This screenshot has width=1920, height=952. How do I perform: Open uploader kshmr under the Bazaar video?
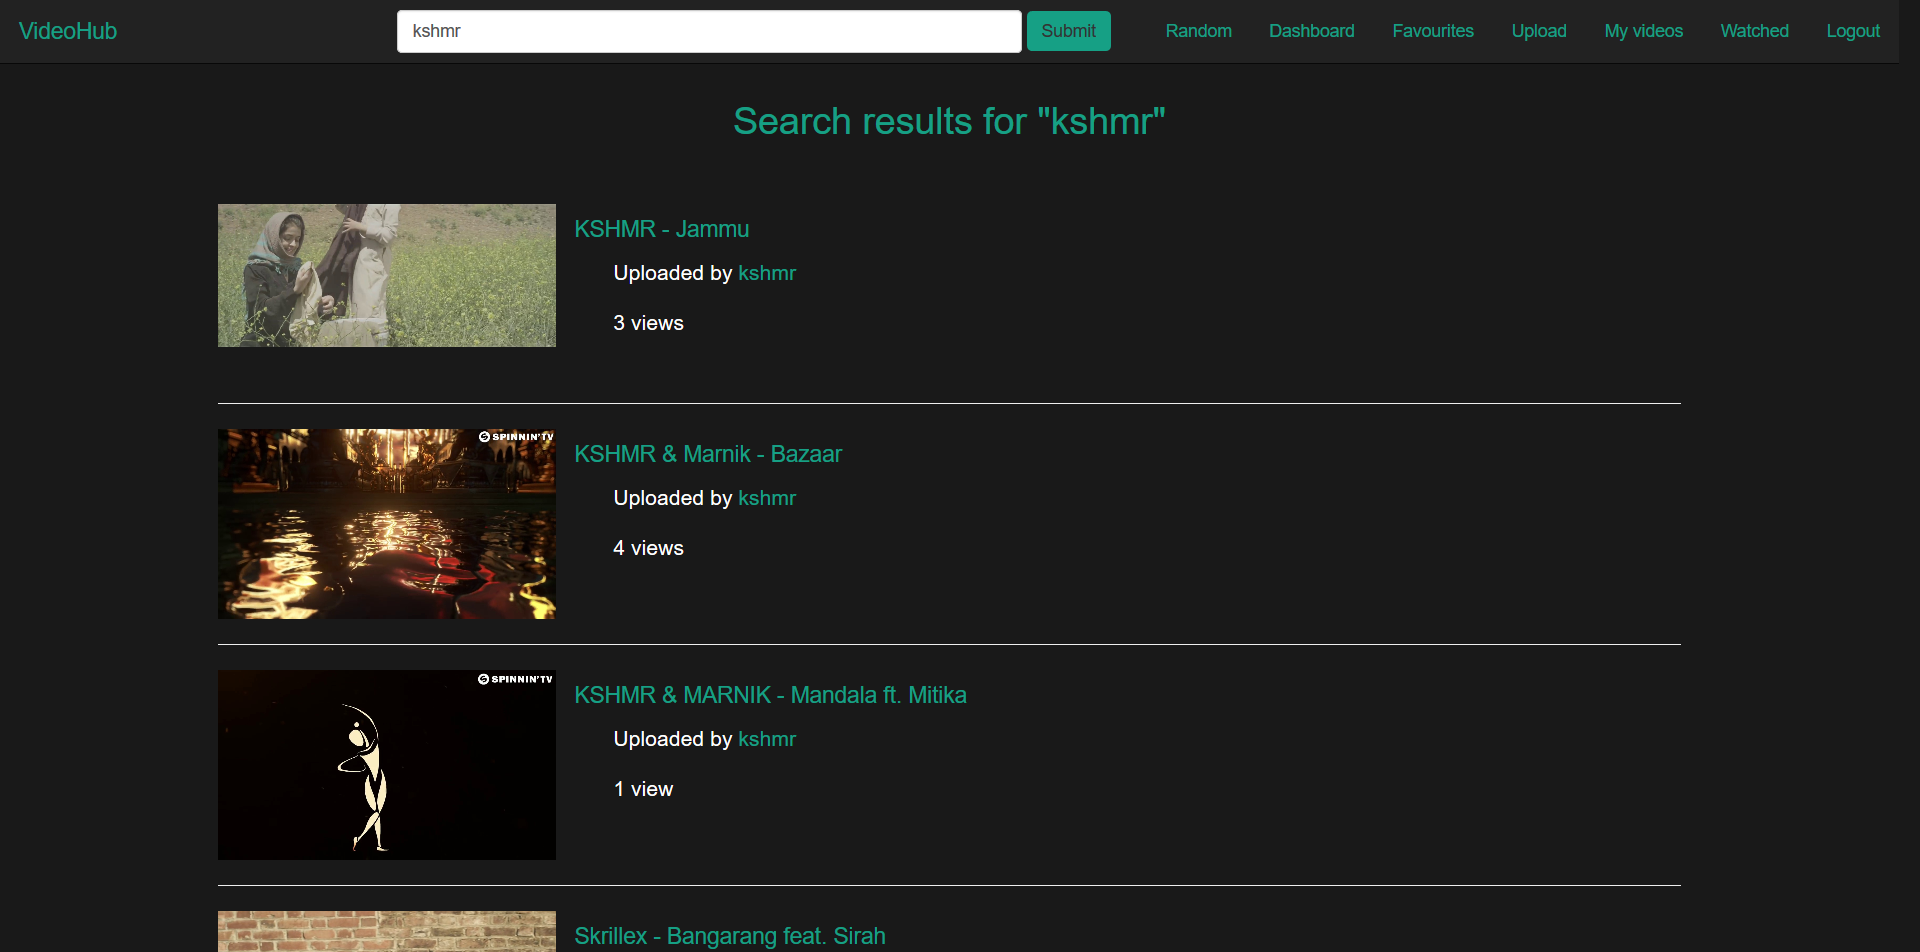coord(767,498)
